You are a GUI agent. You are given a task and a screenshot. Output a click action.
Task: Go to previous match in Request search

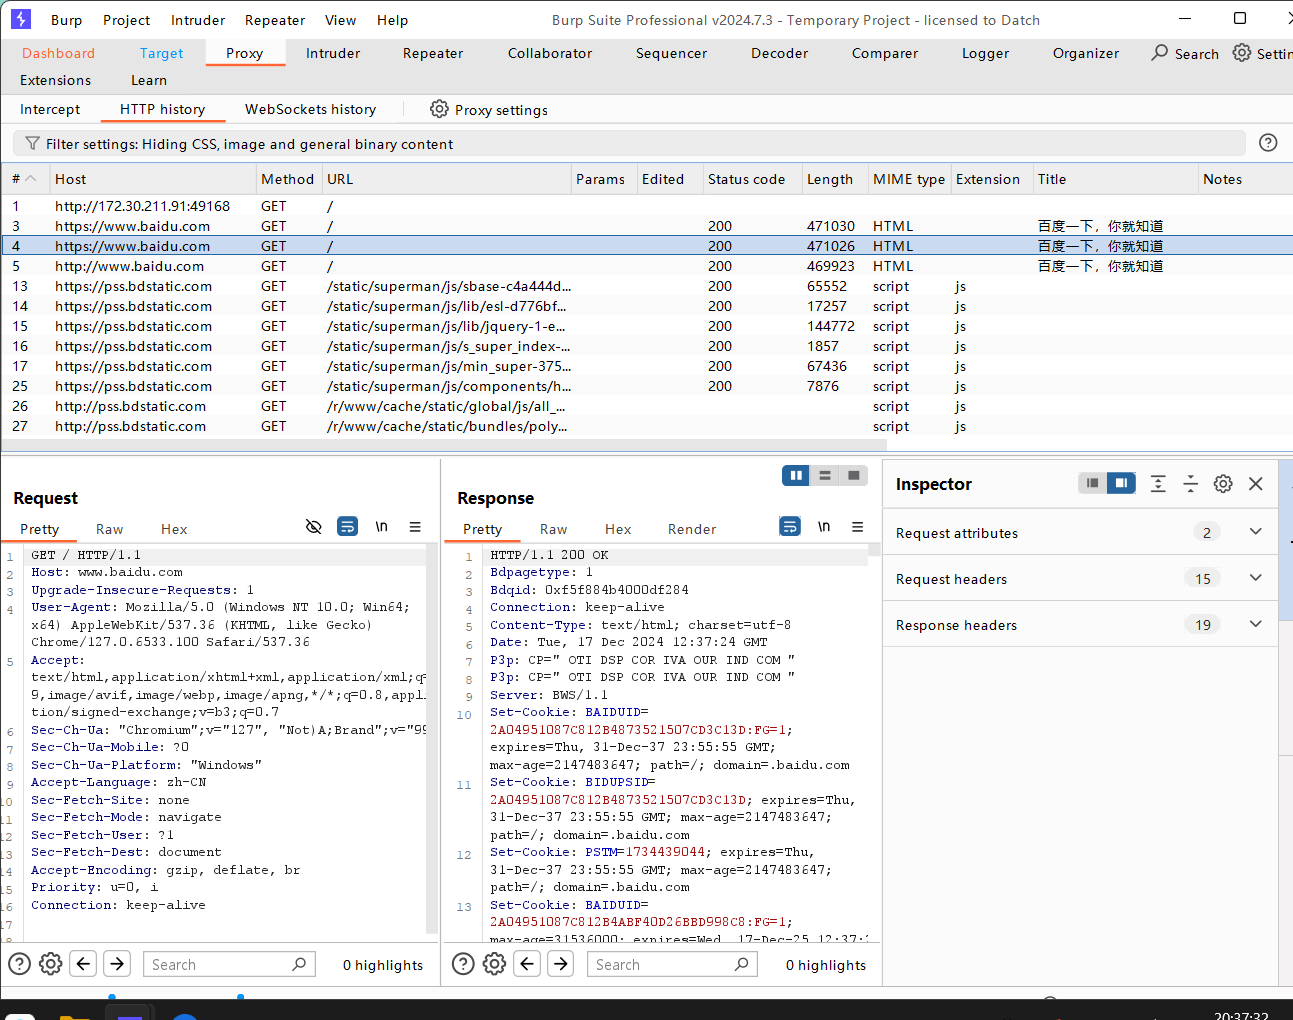pos(84,964)
